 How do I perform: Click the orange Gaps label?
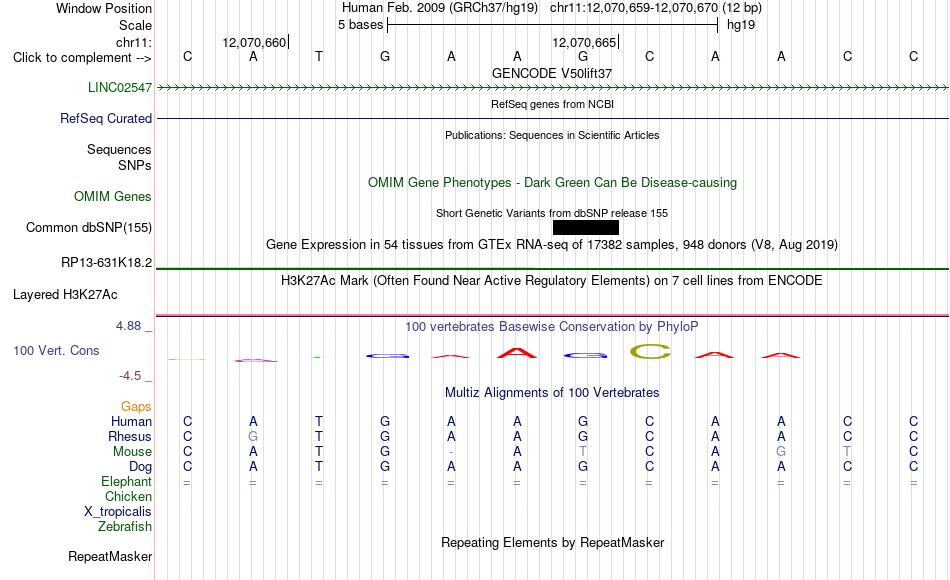pyautogui.click(x=136, y=407)
